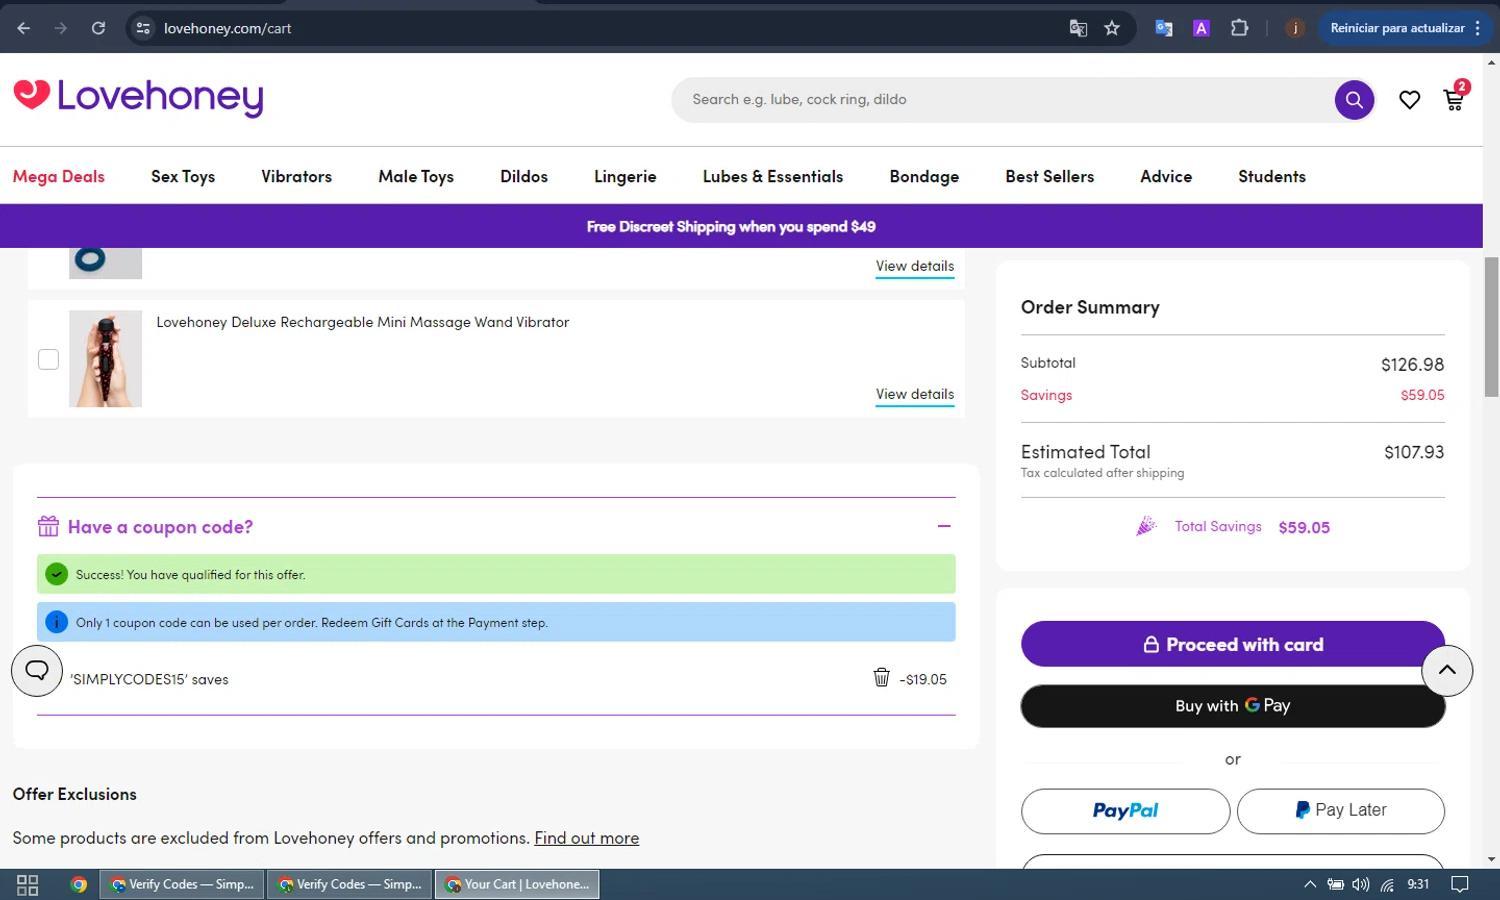Open the Chrome profile avatar
Screen dimensions: 1500x900
pos(1295,28)
